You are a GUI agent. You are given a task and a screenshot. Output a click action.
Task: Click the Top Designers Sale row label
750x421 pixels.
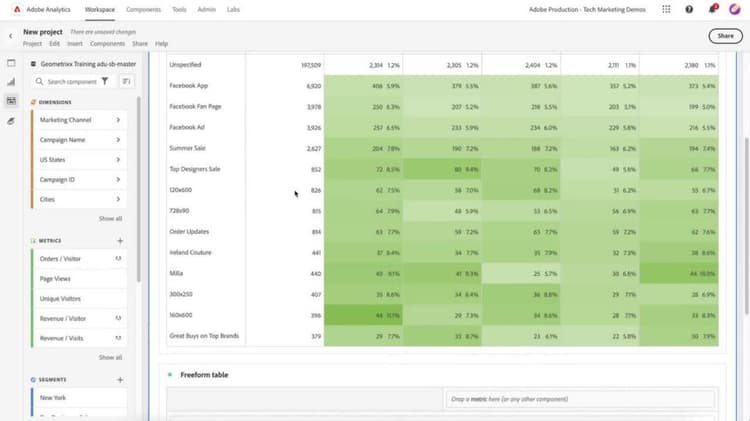(195, 169)
